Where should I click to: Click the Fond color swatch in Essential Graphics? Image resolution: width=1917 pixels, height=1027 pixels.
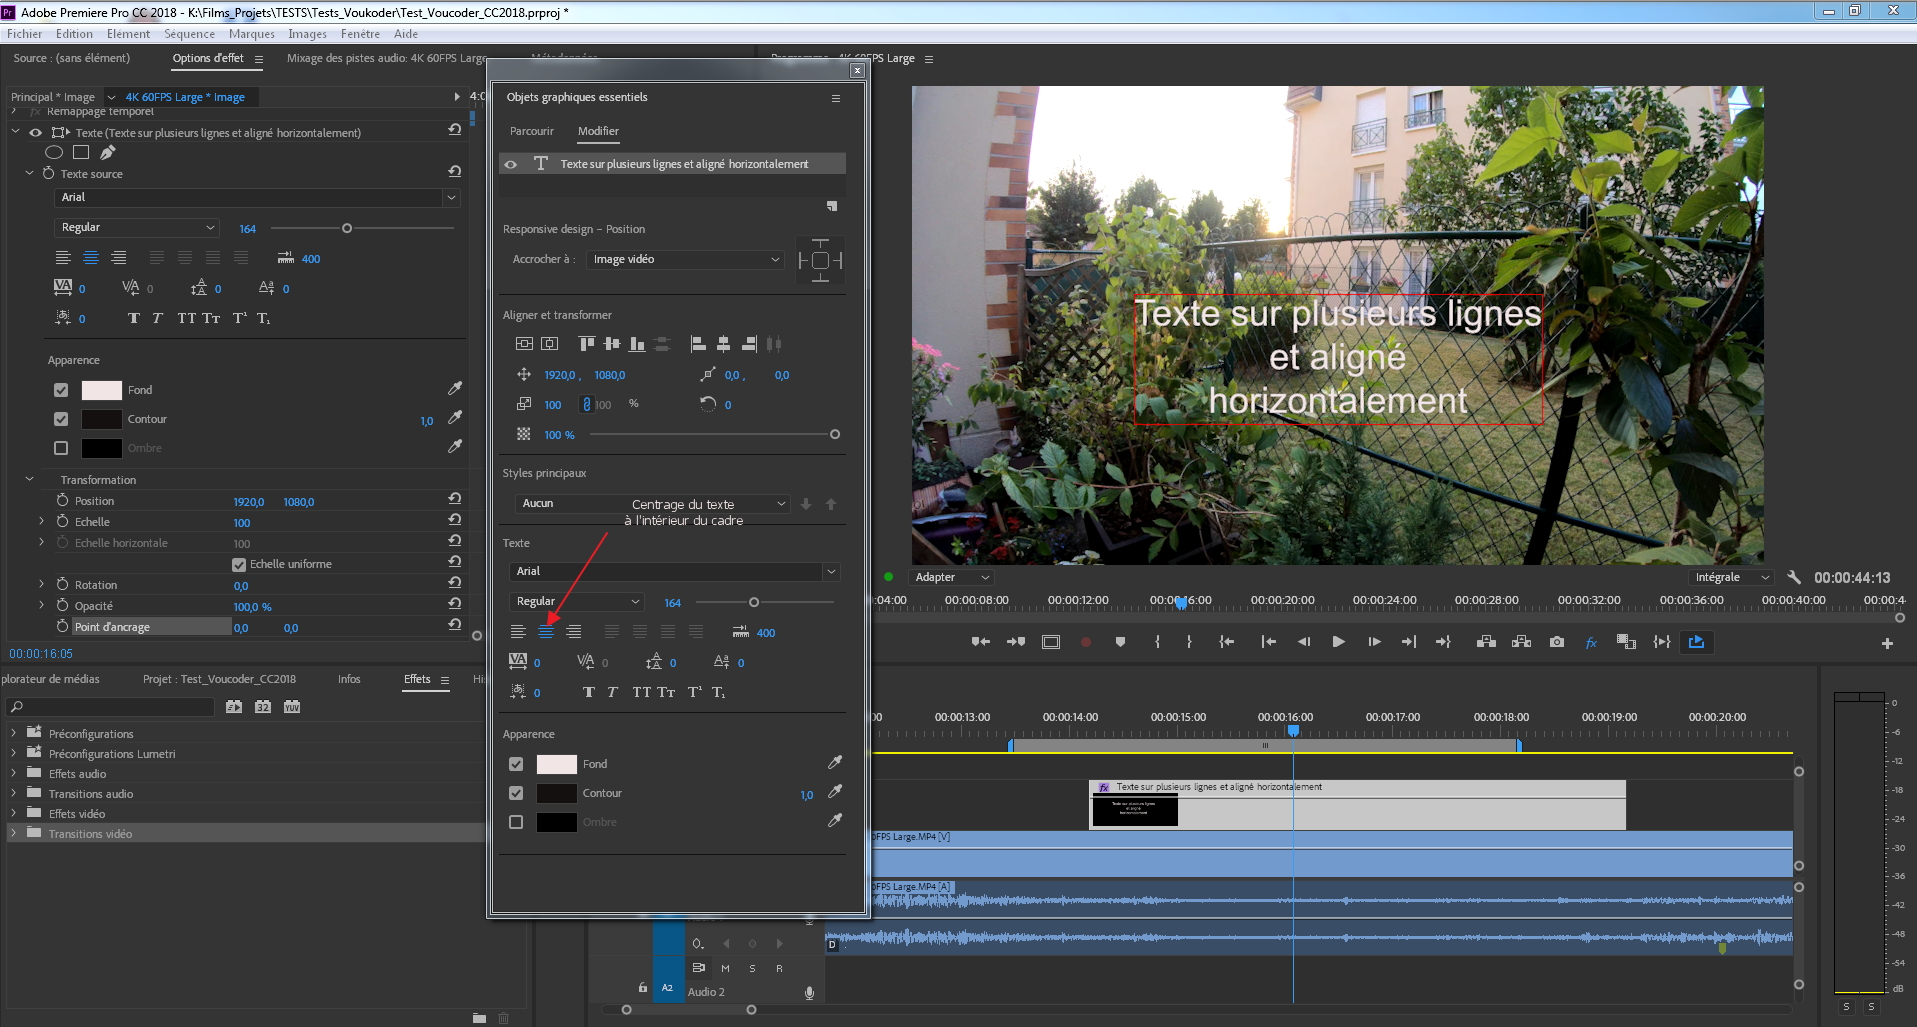tap(556, 764)
